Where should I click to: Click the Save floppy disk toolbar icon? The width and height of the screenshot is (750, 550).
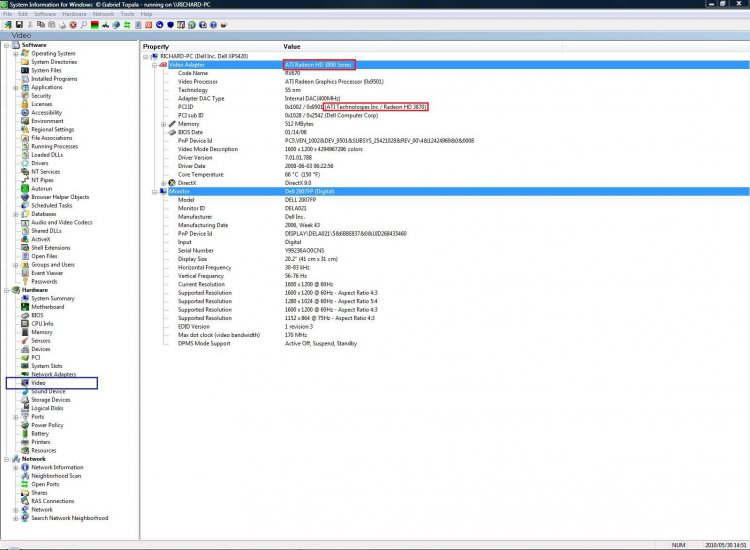pos(19,24)
